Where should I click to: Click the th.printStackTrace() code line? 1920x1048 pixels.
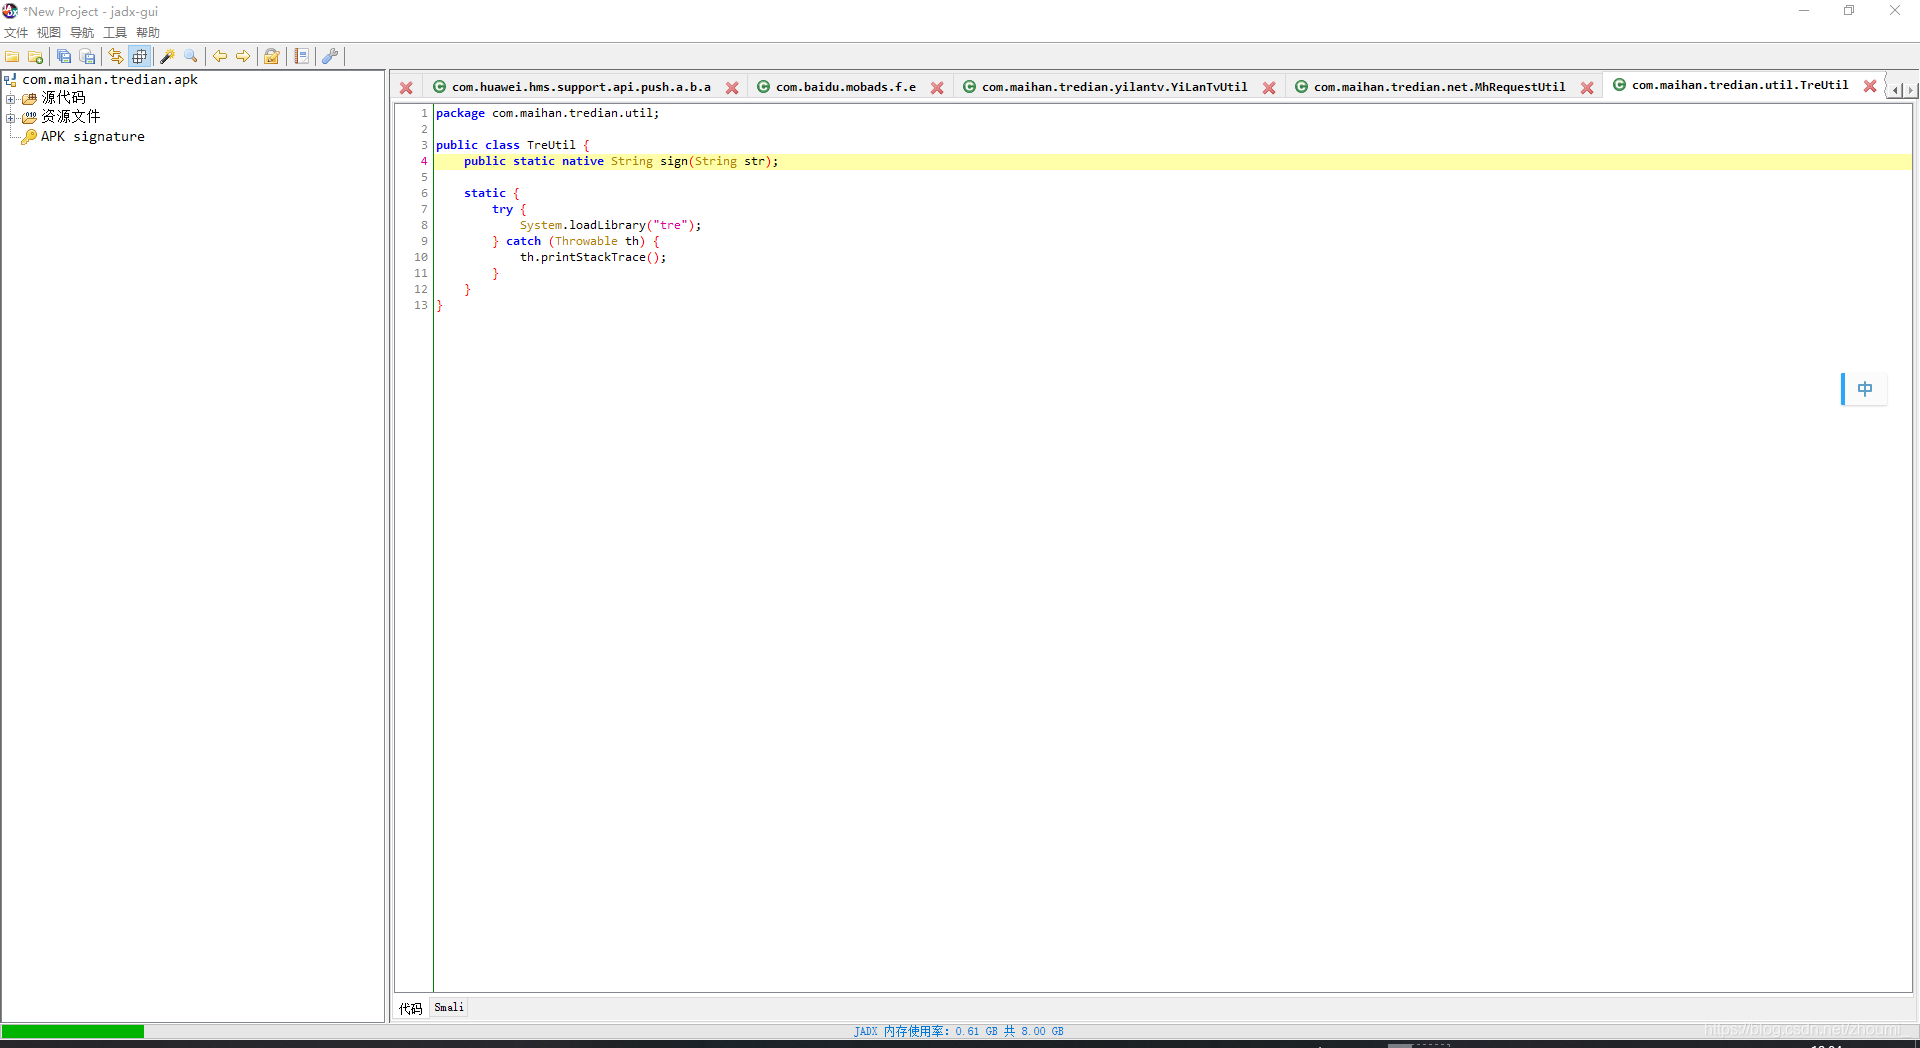click(593, 257)
